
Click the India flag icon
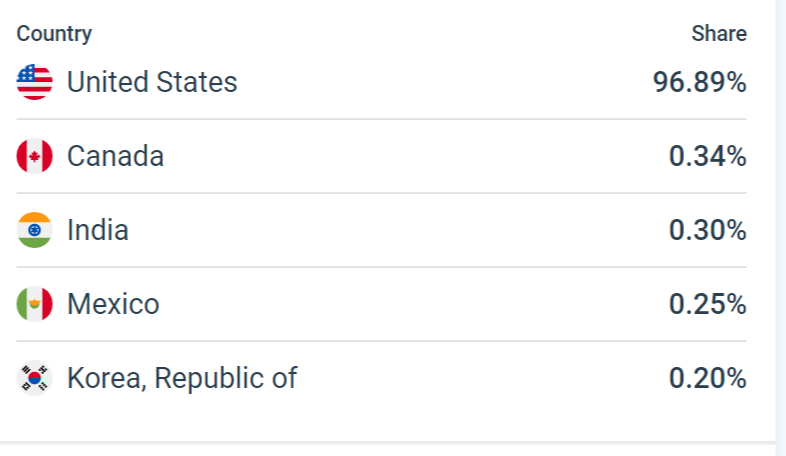click(x=34, y=230)
